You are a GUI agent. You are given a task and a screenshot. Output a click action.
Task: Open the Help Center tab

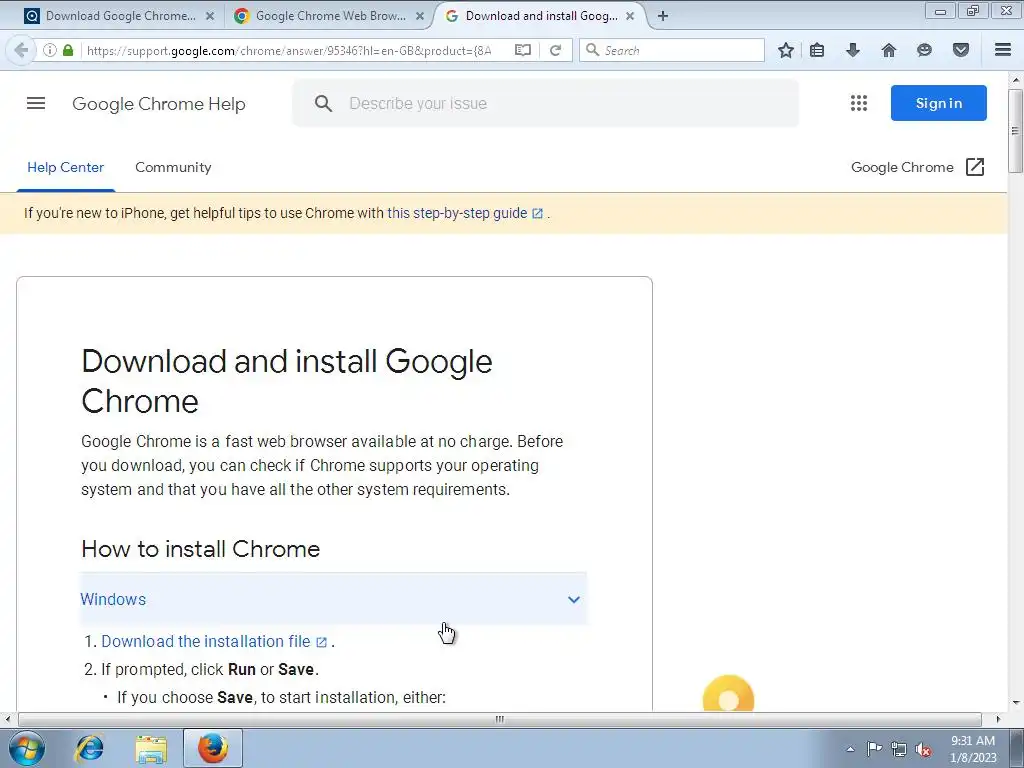click(x=65, y=167)
